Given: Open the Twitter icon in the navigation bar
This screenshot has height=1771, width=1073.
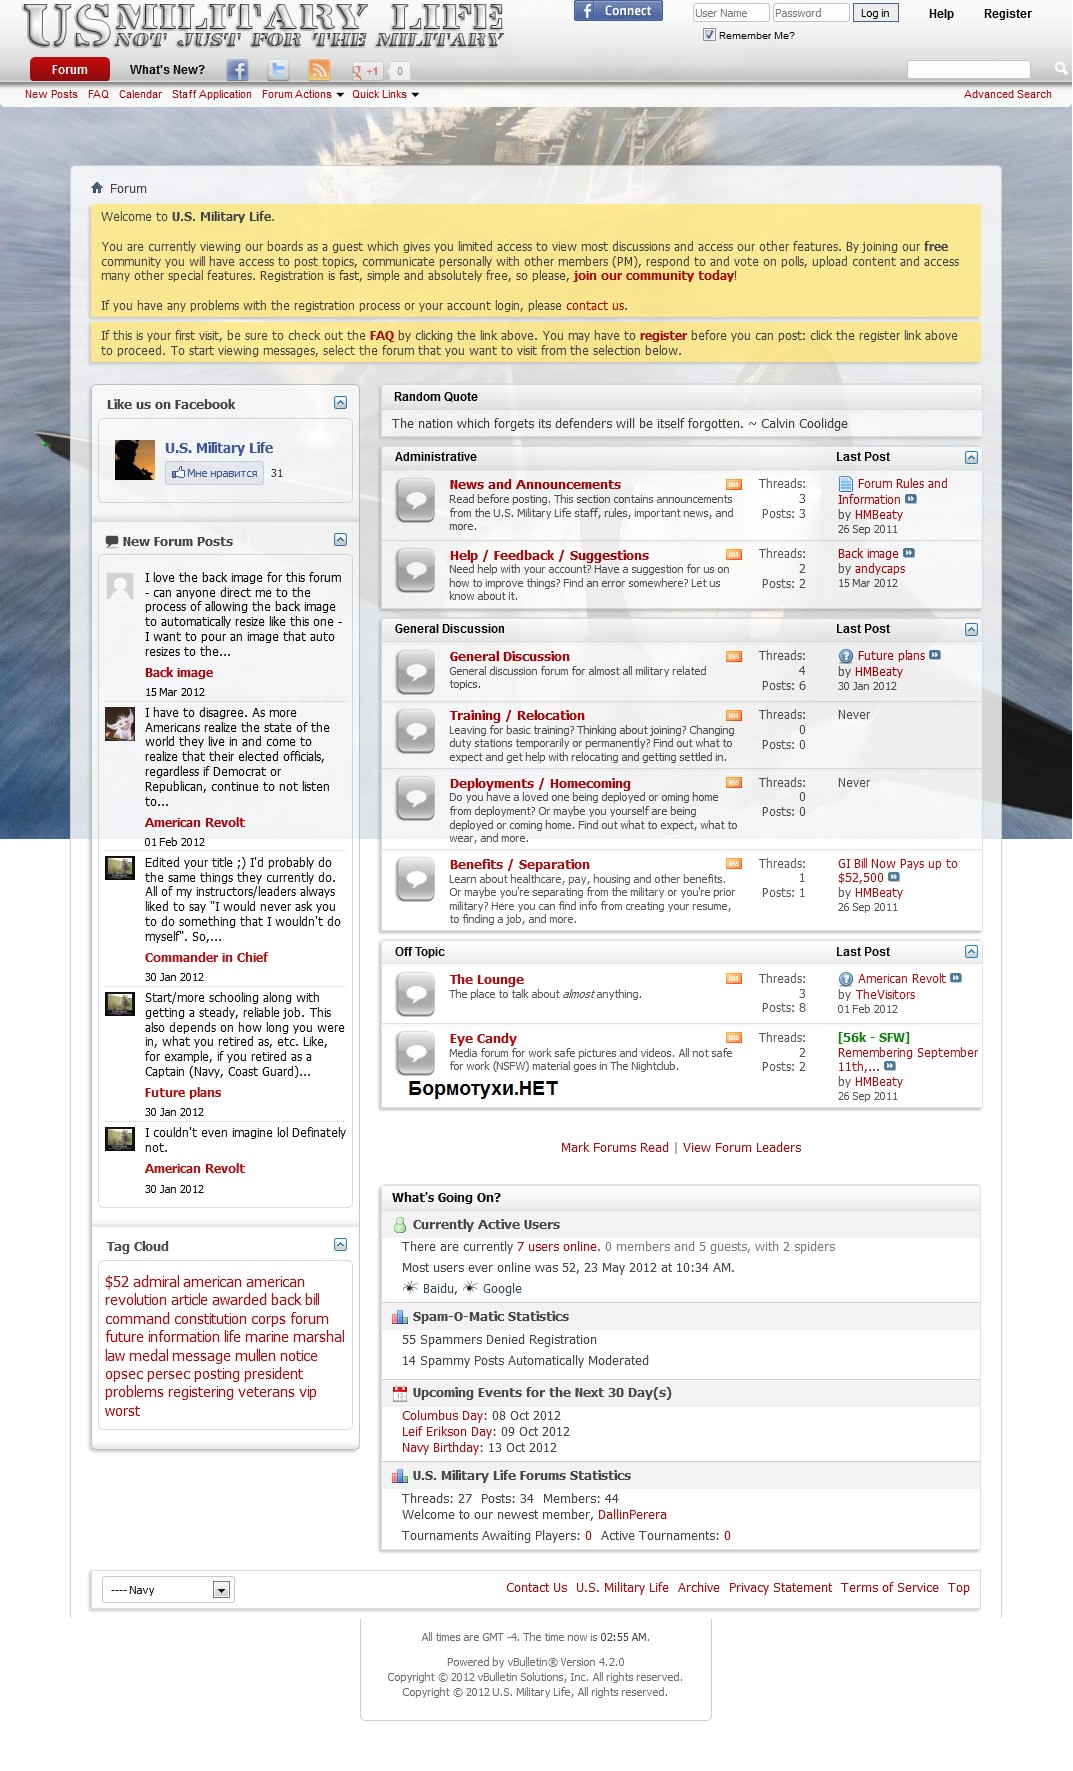Looking at the screenshot, I should [278, 70].
